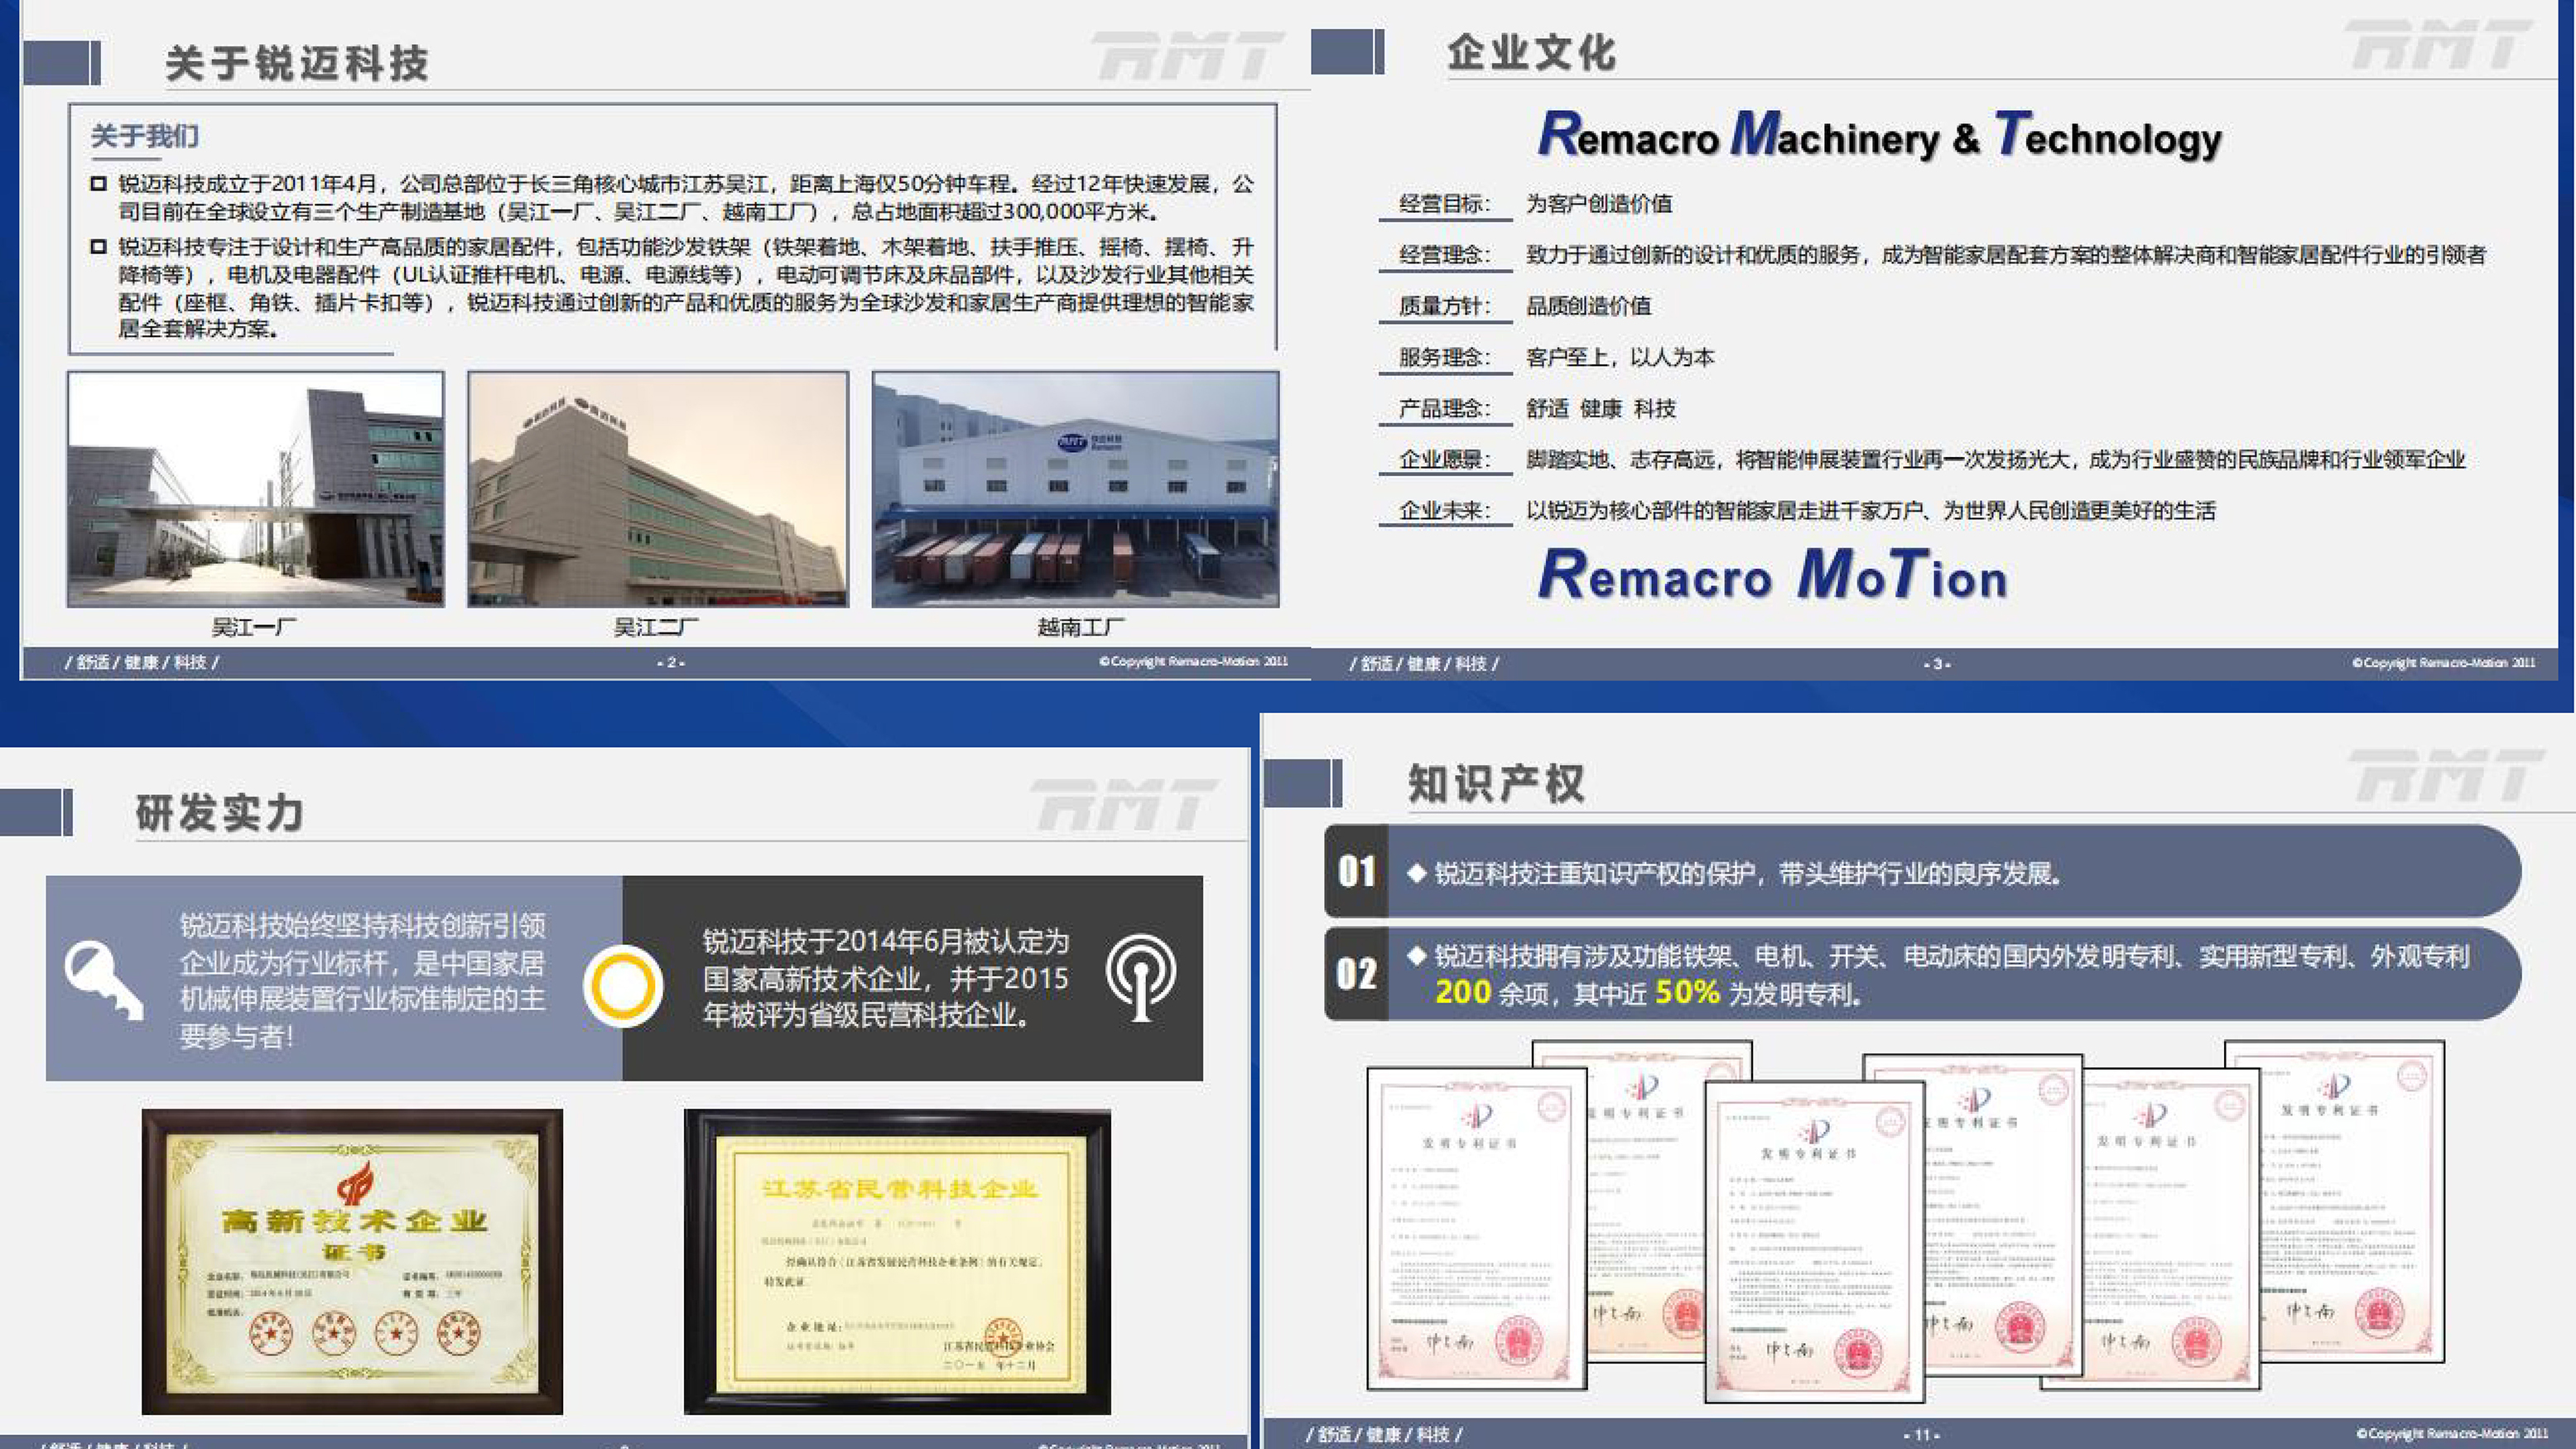Viewport: 2576px width, 1449px height.
Task: Click page number 11 in footer
Action: click(1921, 1435)
